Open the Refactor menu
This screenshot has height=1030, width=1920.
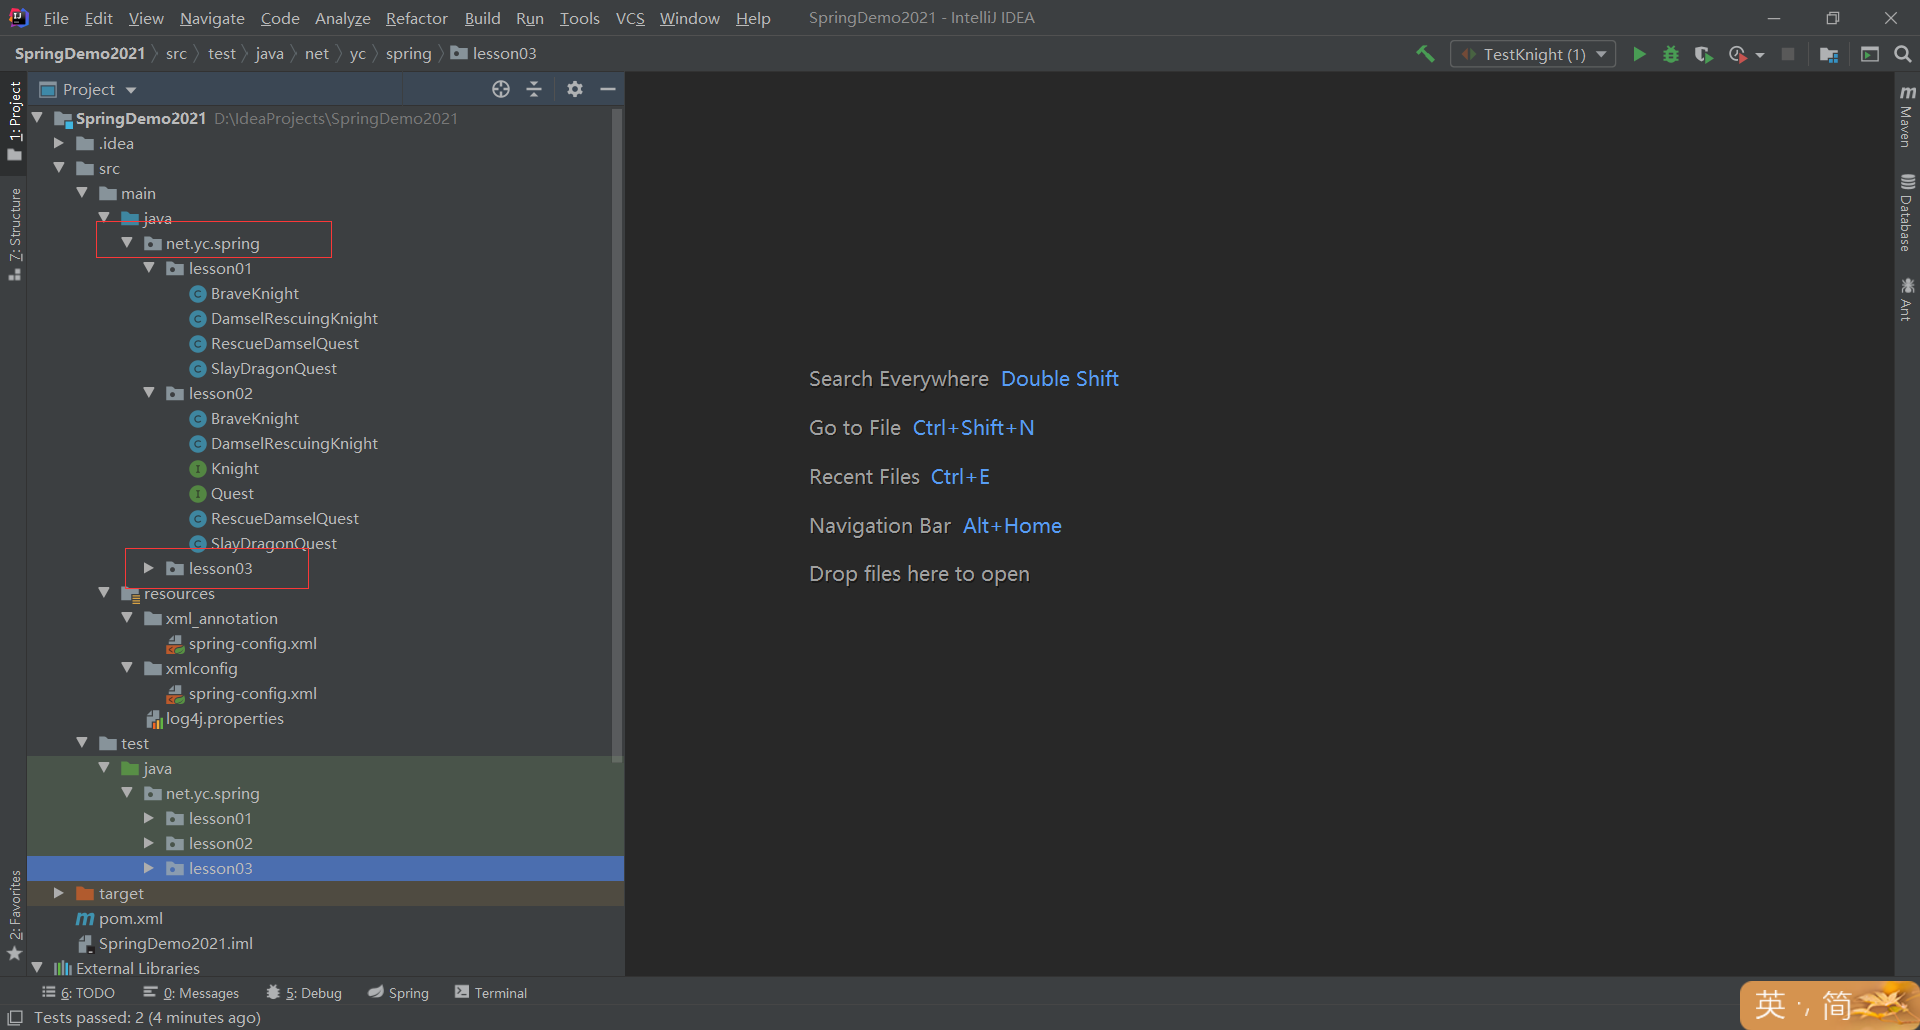point(416,18)
